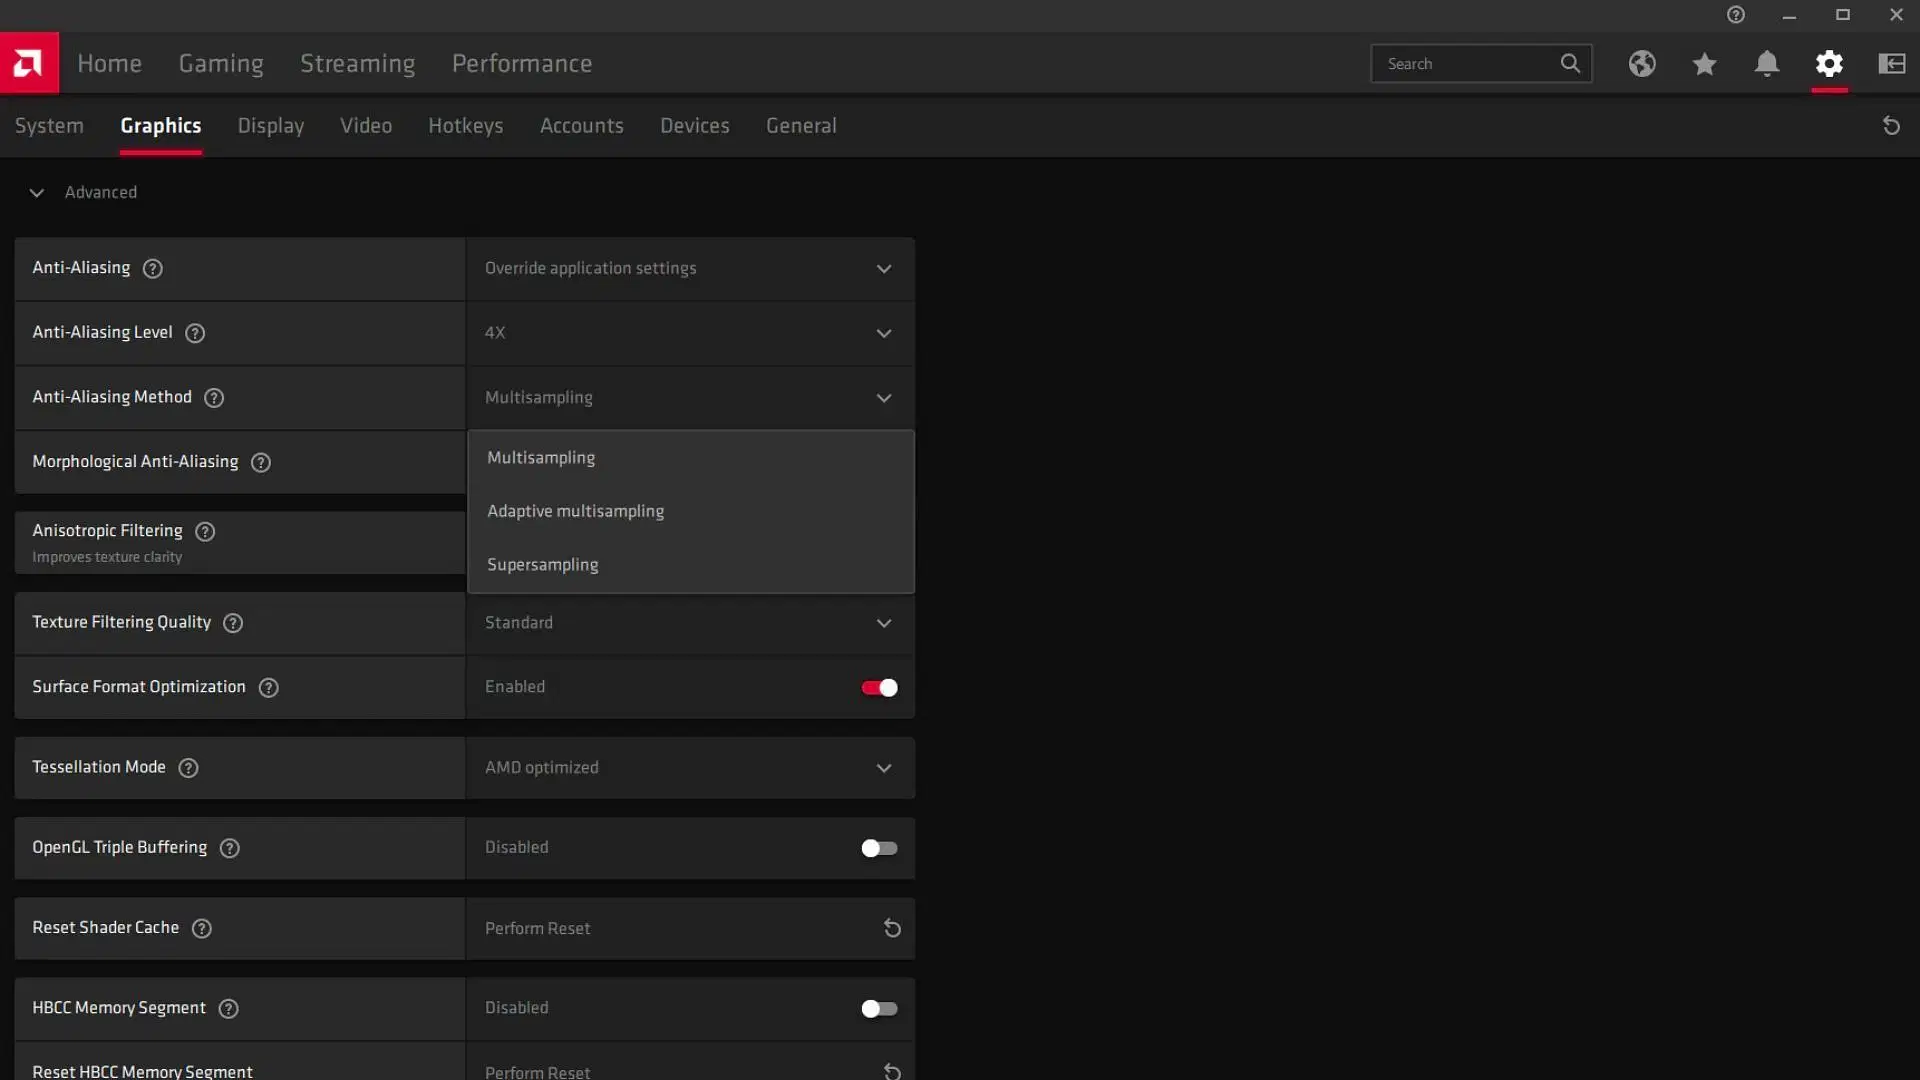Perform Reset shader cache button

click(893, 926)
